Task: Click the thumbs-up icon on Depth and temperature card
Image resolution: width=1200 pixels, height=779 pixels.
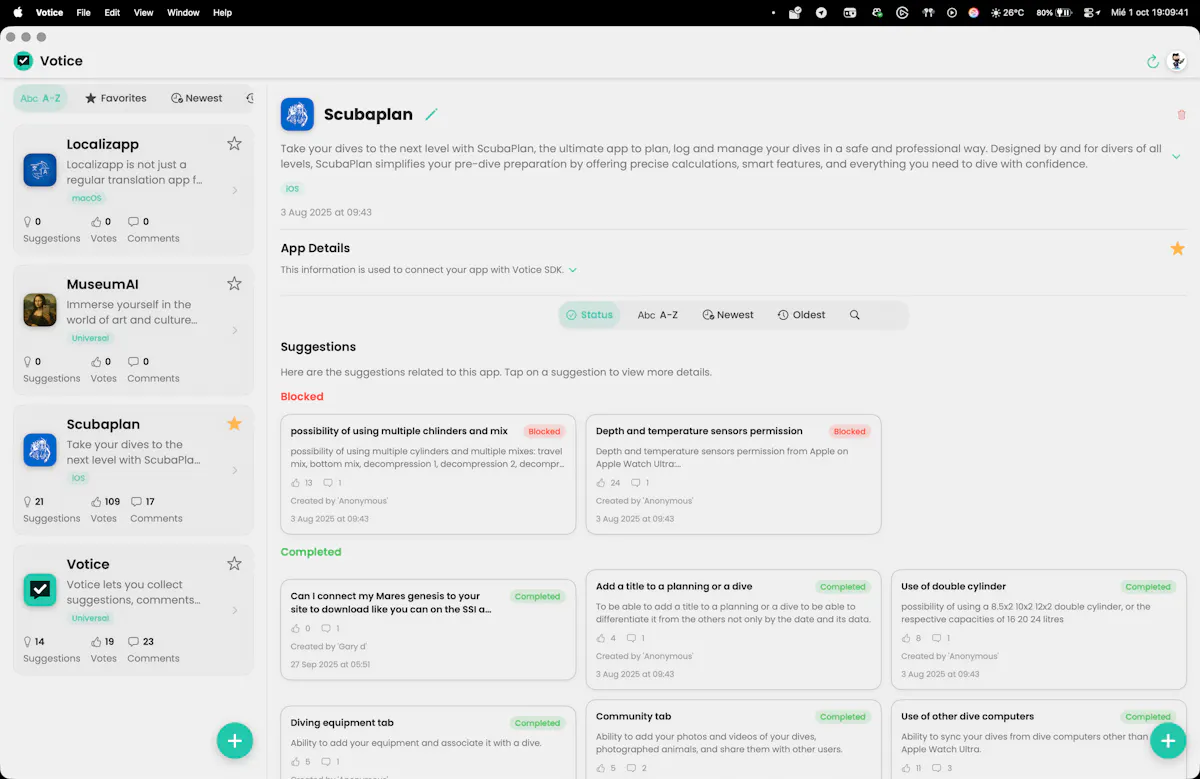Action: [x=601, y=483]
